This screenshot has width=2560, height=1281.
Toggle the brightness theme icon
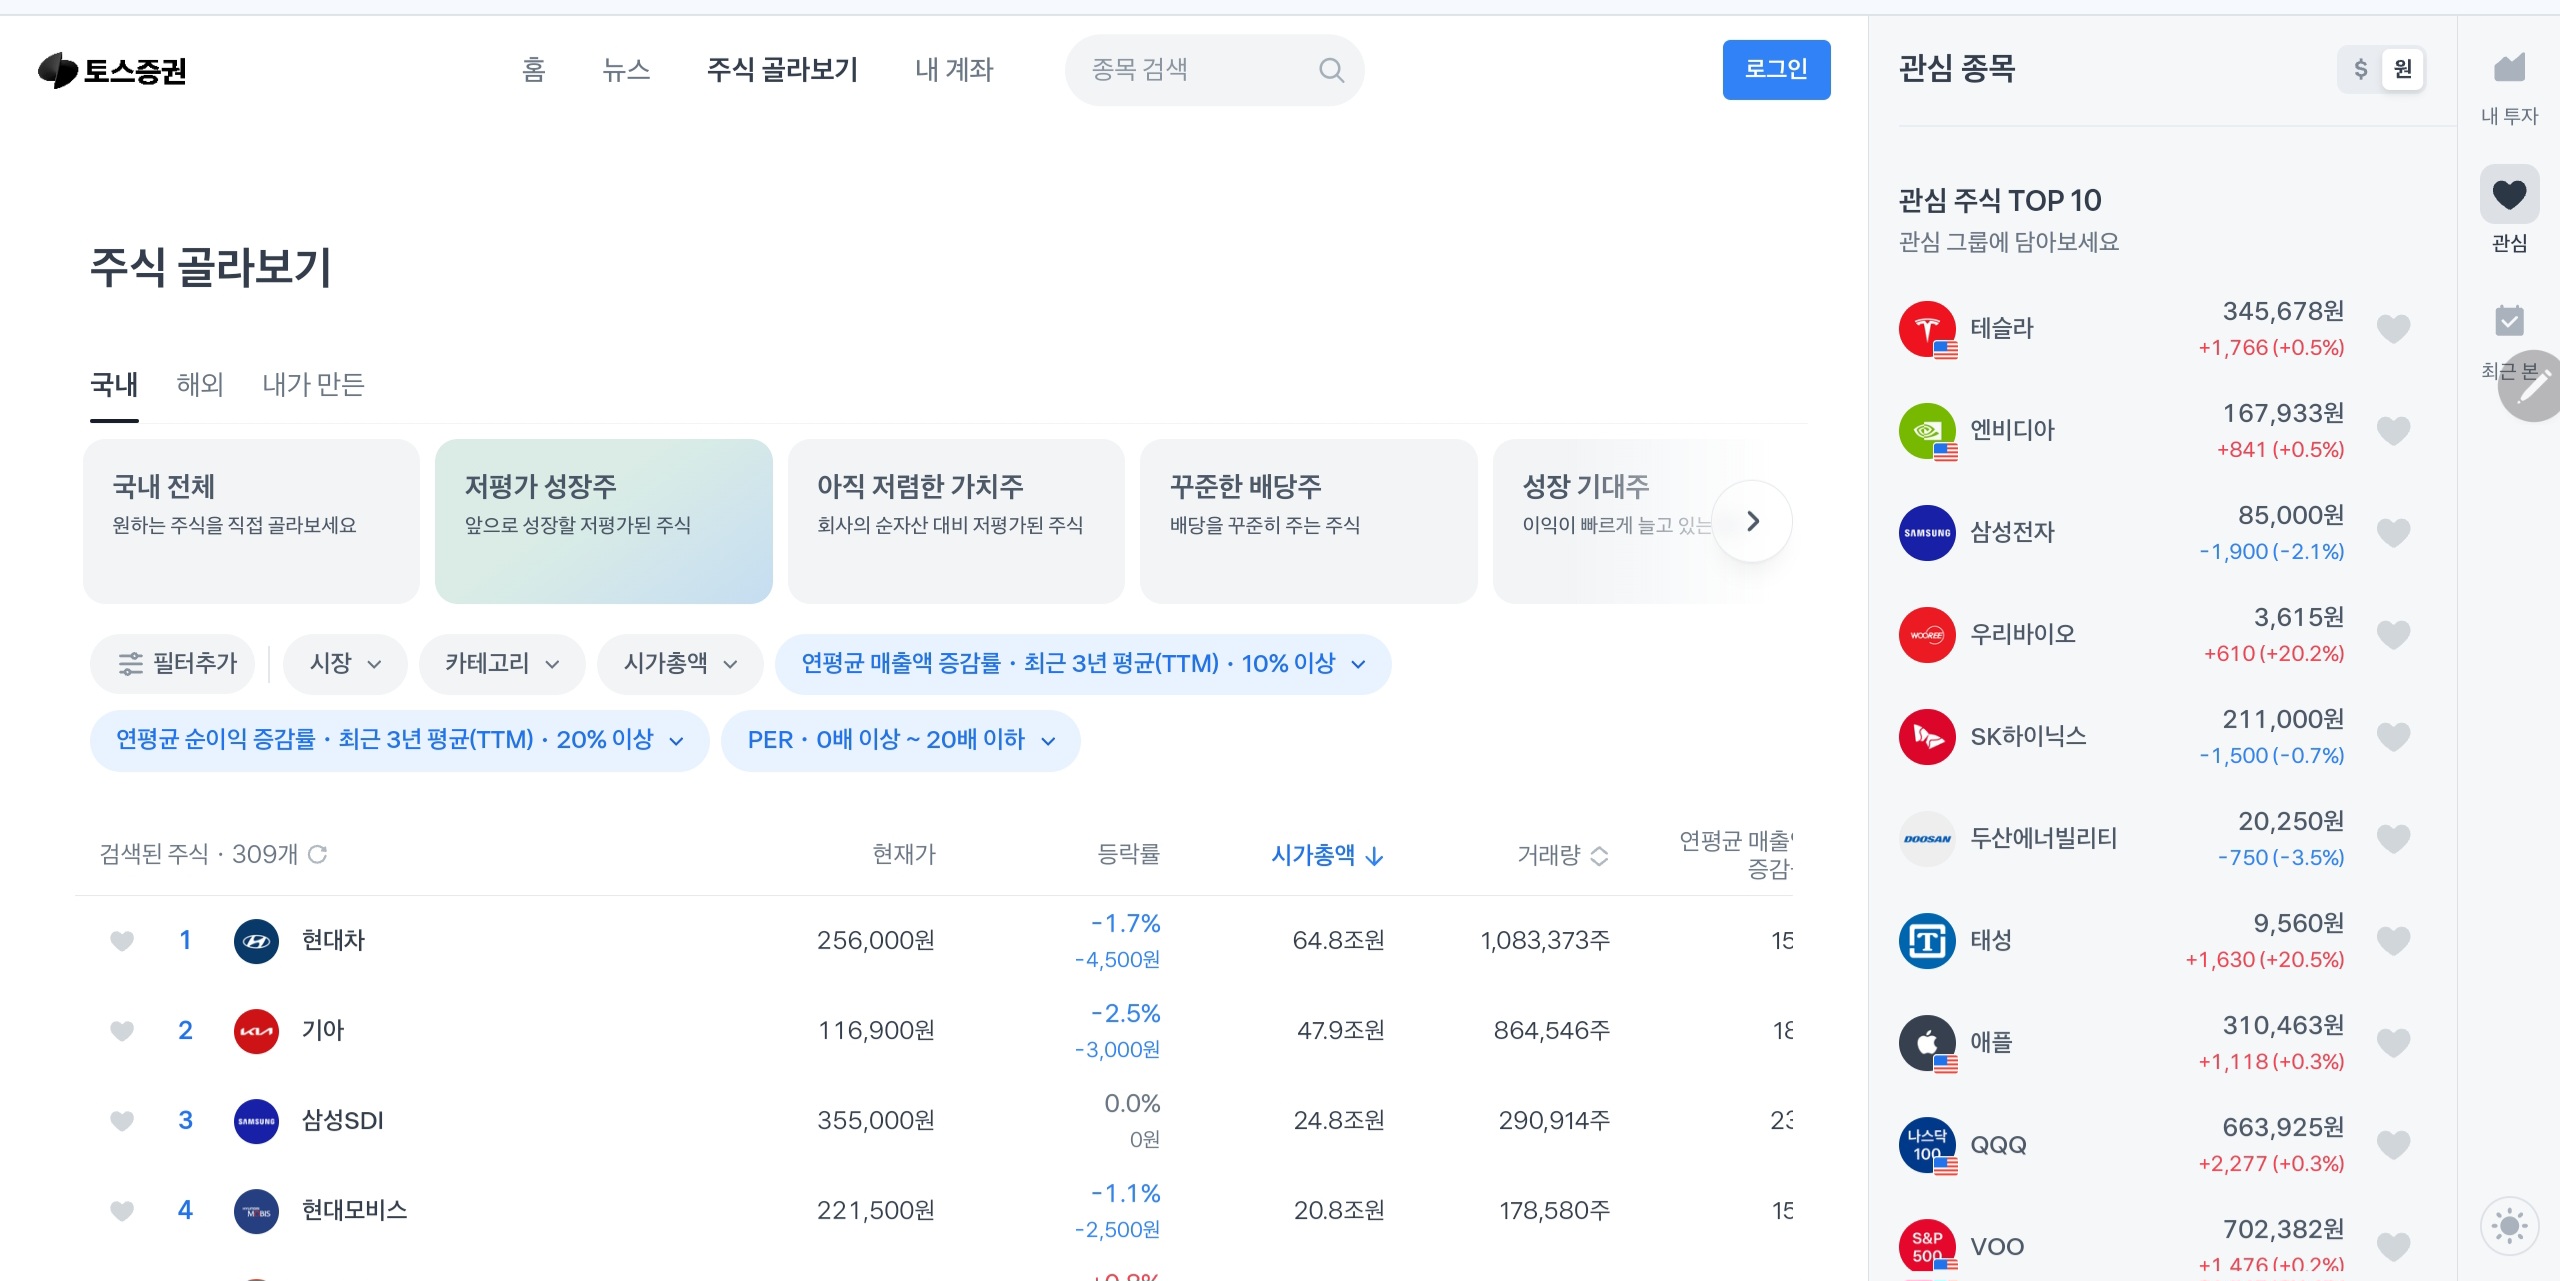click(x=2509, y=1225)
